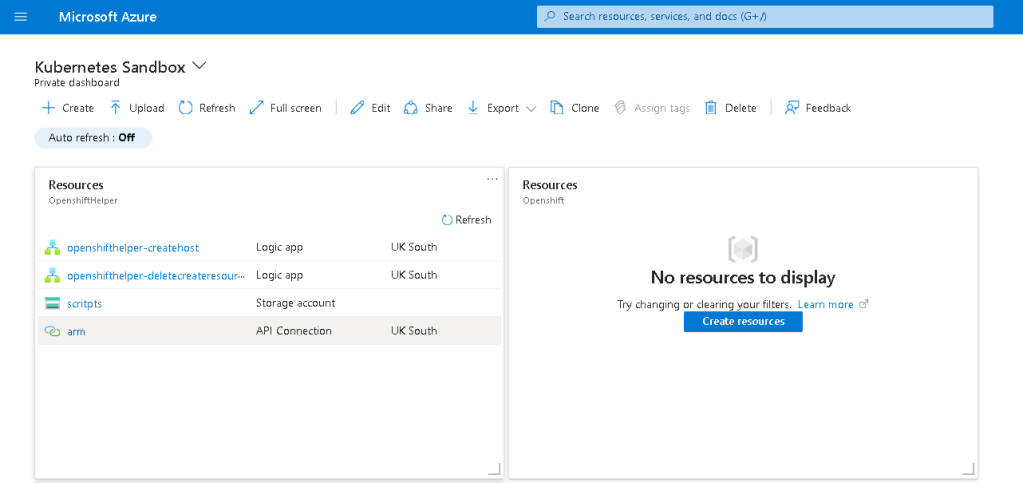
Task: Click "UK South" in the arm row
Action: point(414,331)
